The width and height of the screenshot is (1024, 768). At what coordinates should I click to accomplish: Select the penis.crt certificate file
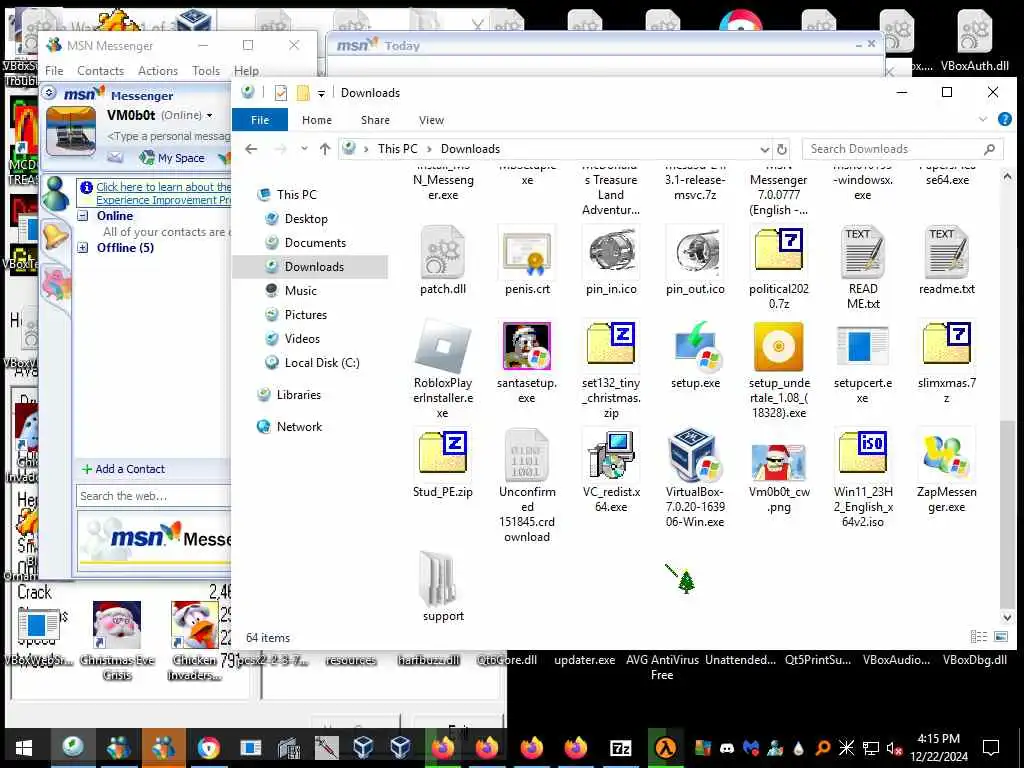(527, 260)
